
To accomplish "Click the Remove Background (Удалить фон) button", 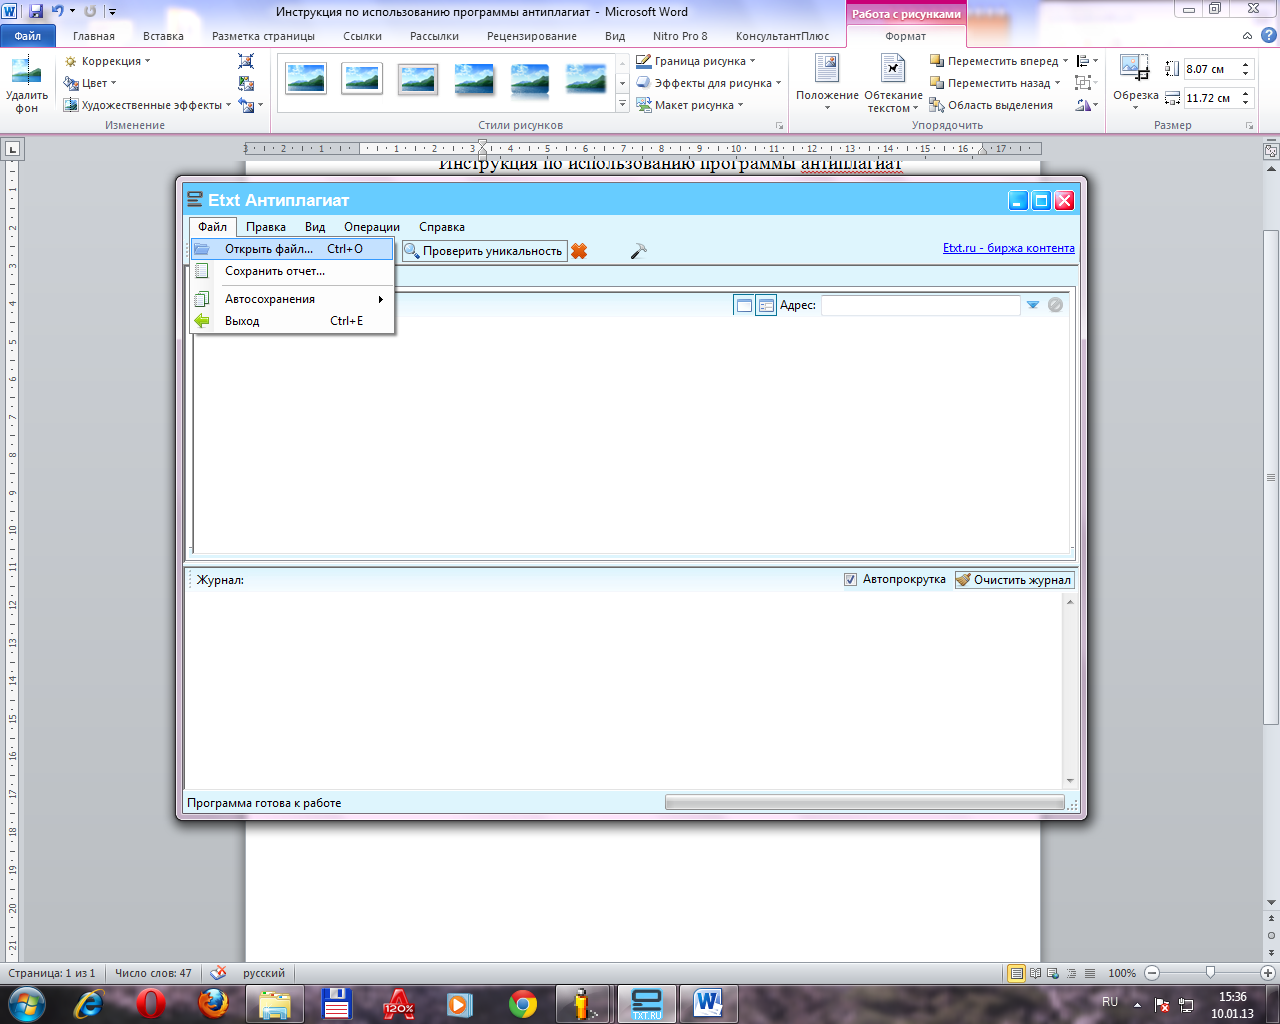I will (26, 84).
